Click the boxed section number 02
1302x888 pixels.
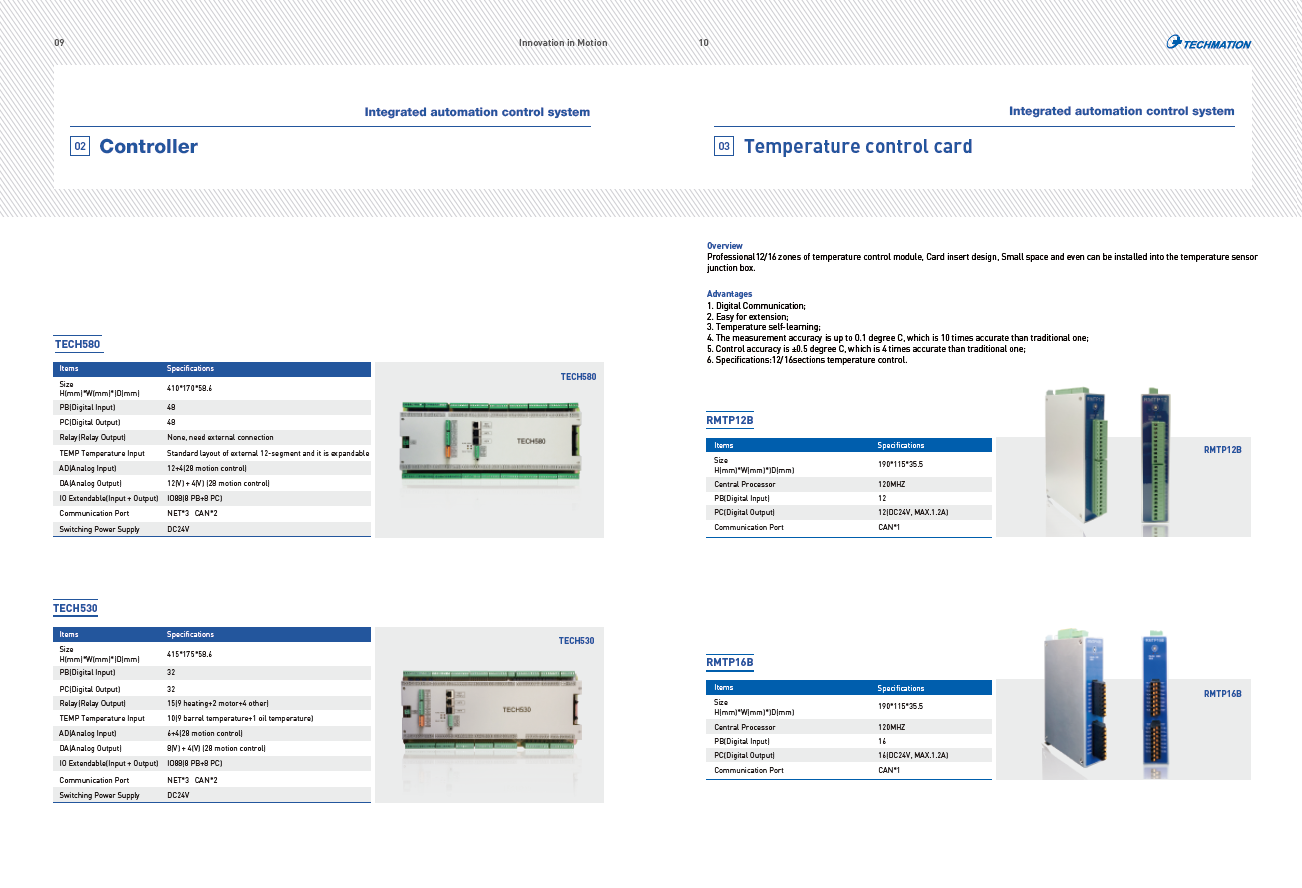80,147
